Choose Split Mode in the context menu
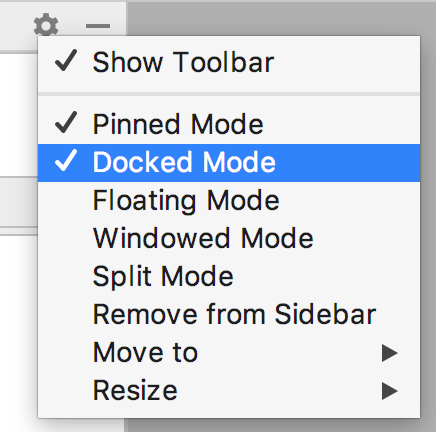Screen dimensions: 436x432 pos(229,277)
